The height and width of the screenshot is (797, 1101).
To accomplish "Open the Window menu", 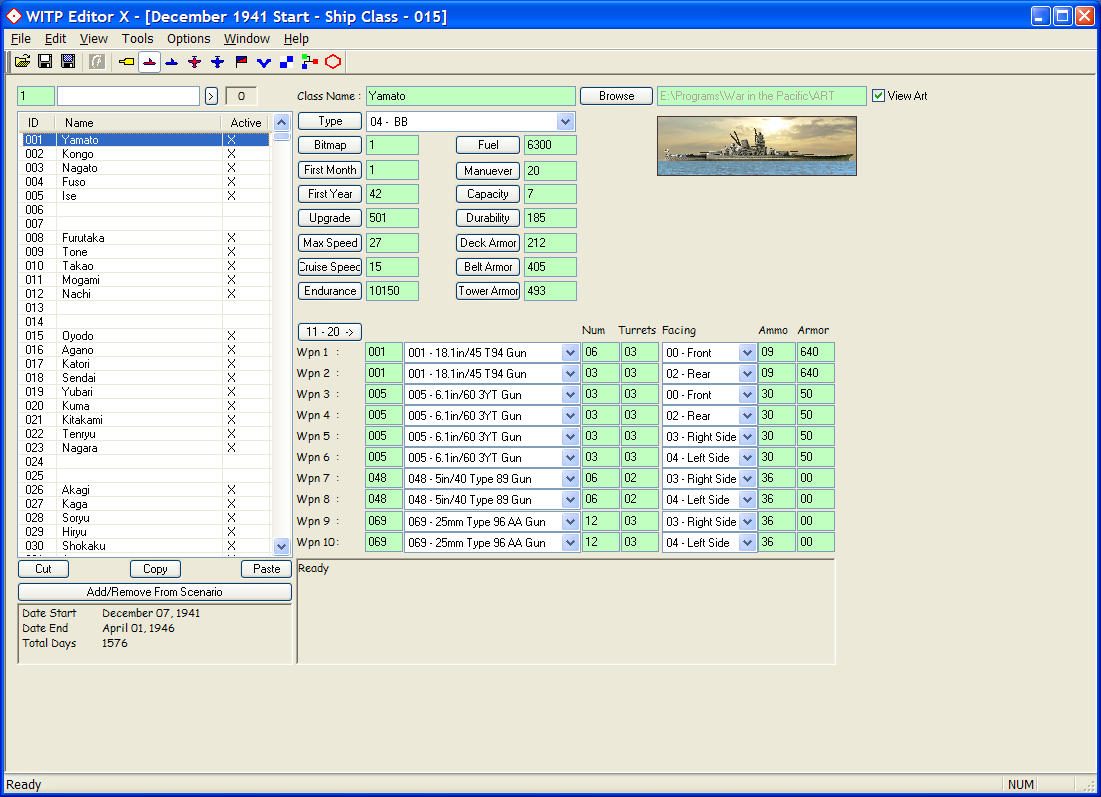I will [x=246, y=39].
